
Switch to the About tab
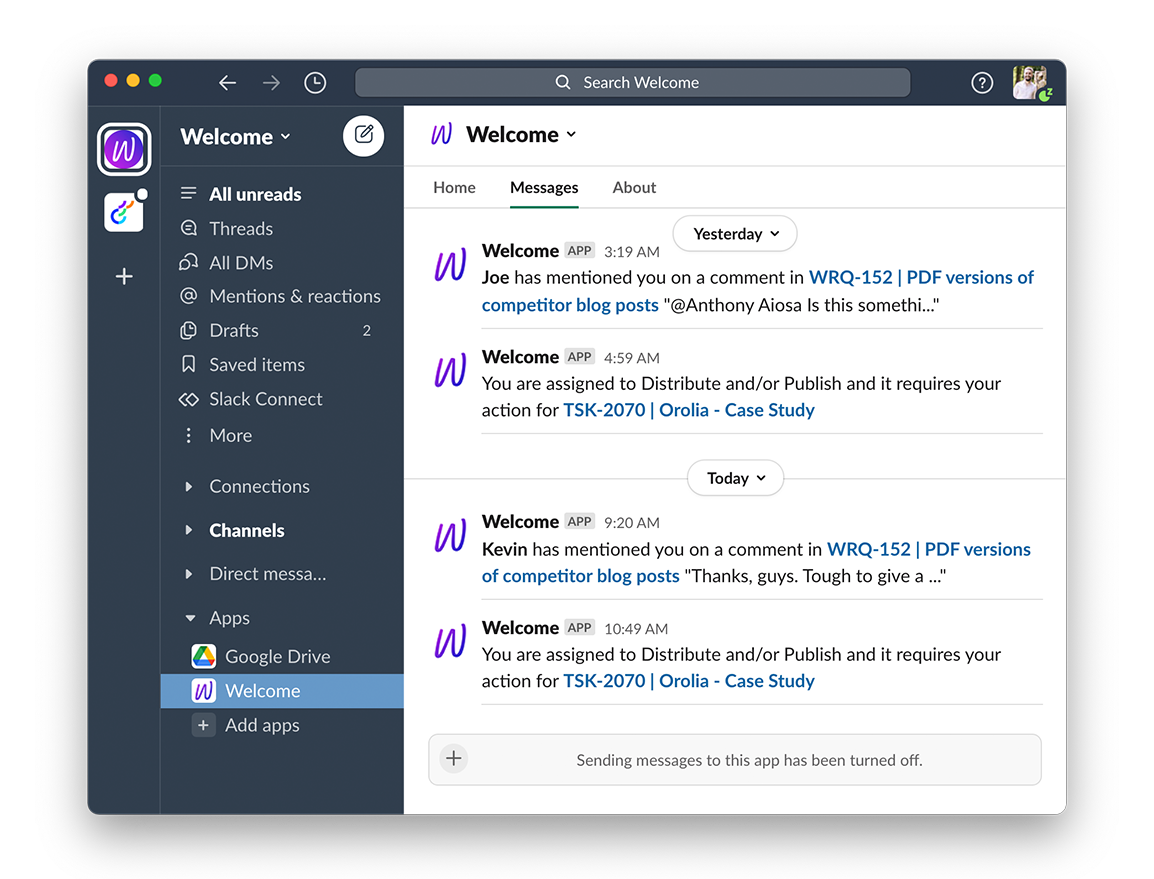634,188
